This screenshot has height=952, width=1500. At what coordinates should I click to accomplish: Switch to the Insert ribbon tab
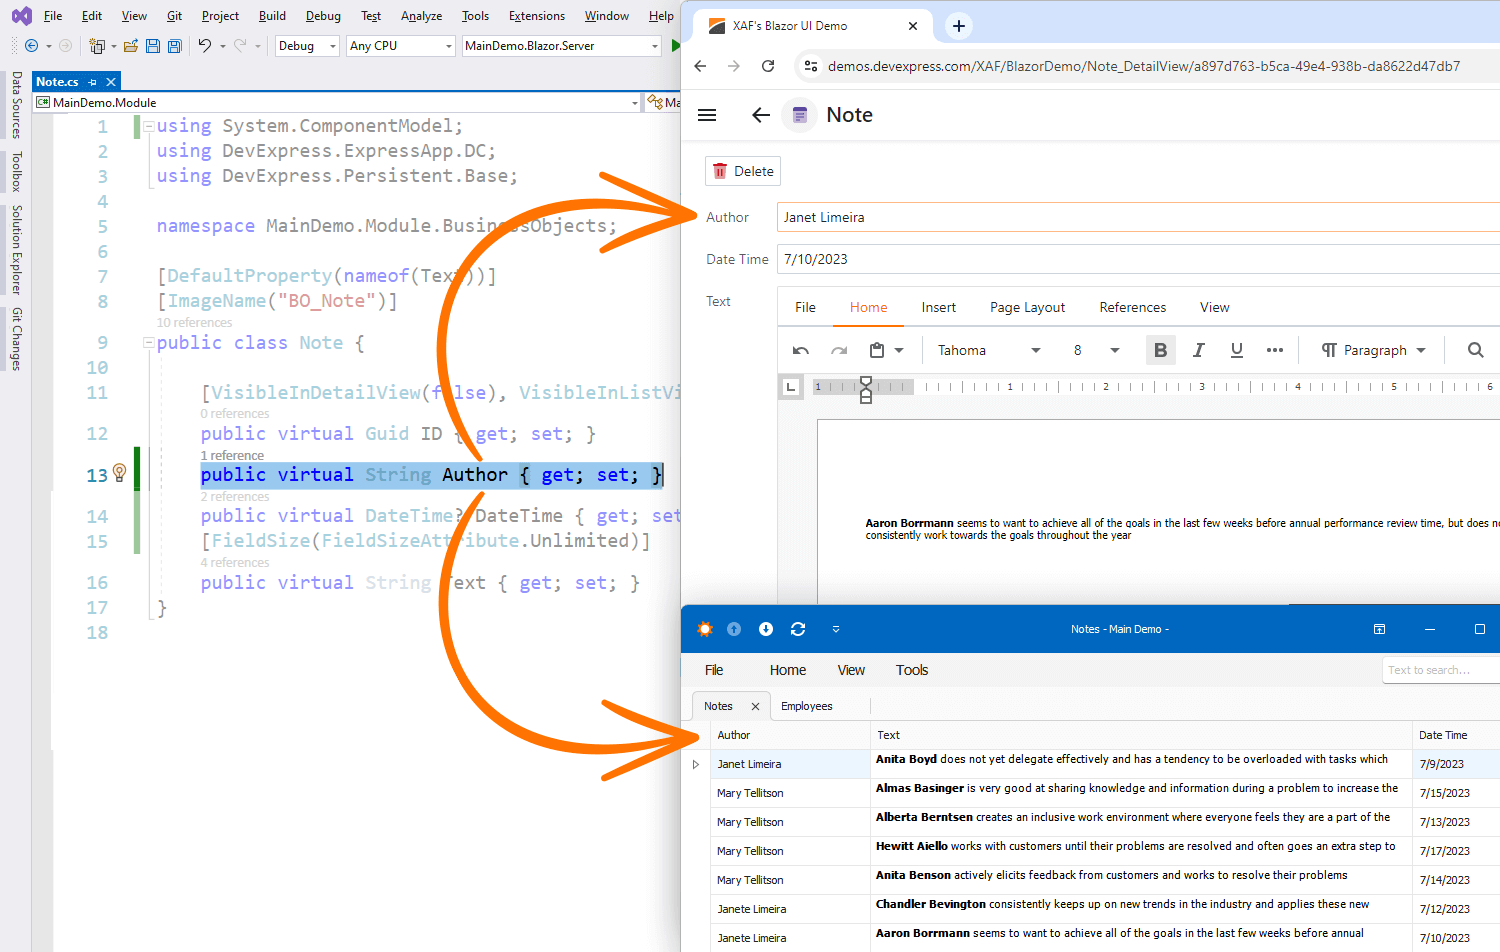tap(938, 307)
